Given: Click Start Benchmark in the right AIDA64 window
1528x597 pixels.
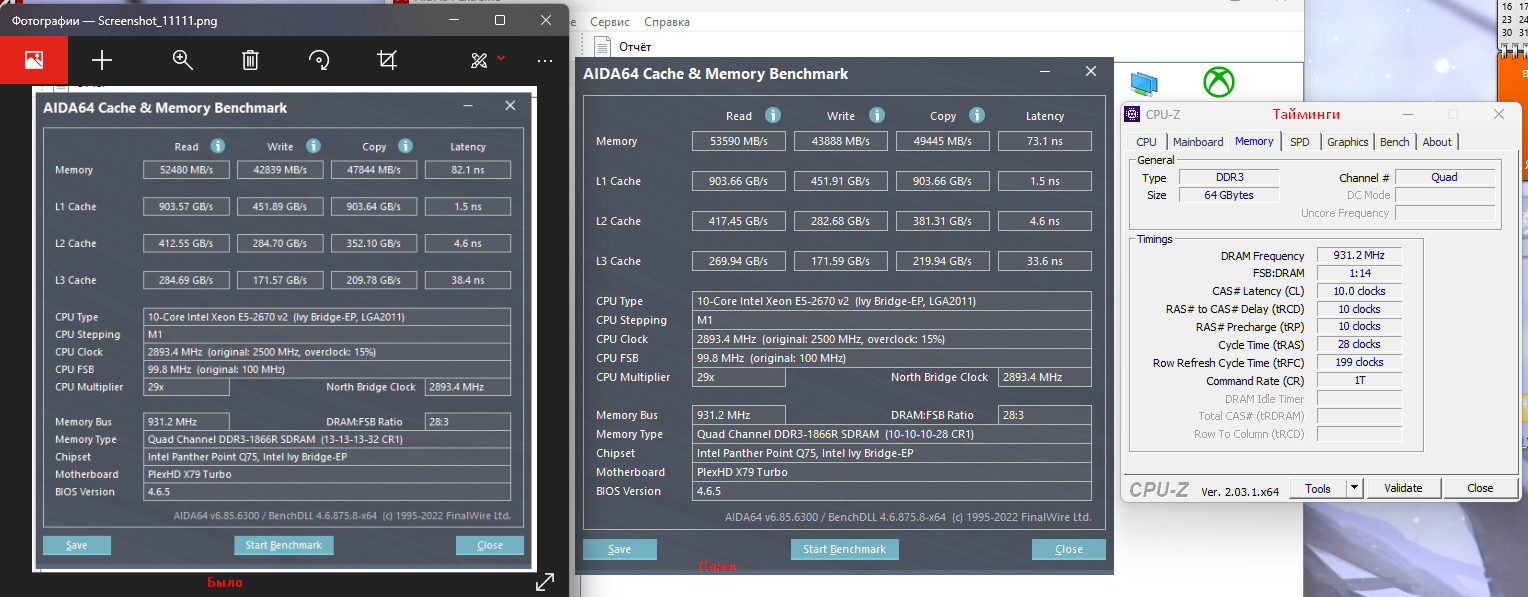Looking at the screenshot, I should (845, 549).
